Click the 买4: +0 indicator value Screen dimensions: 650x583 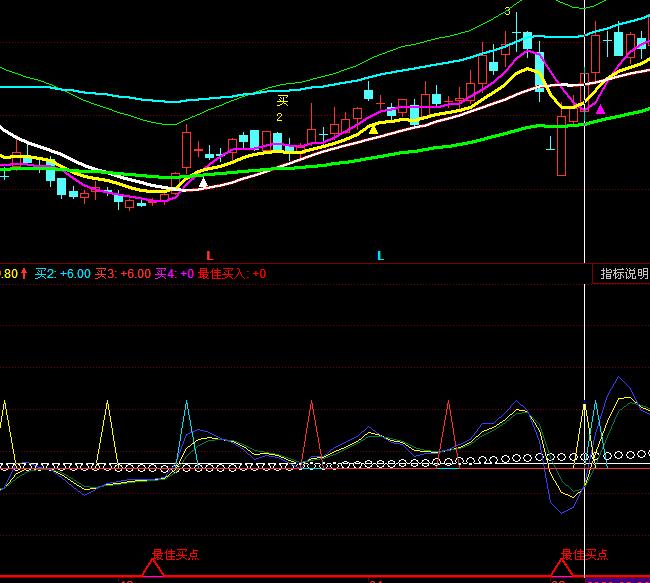(174, 273)
